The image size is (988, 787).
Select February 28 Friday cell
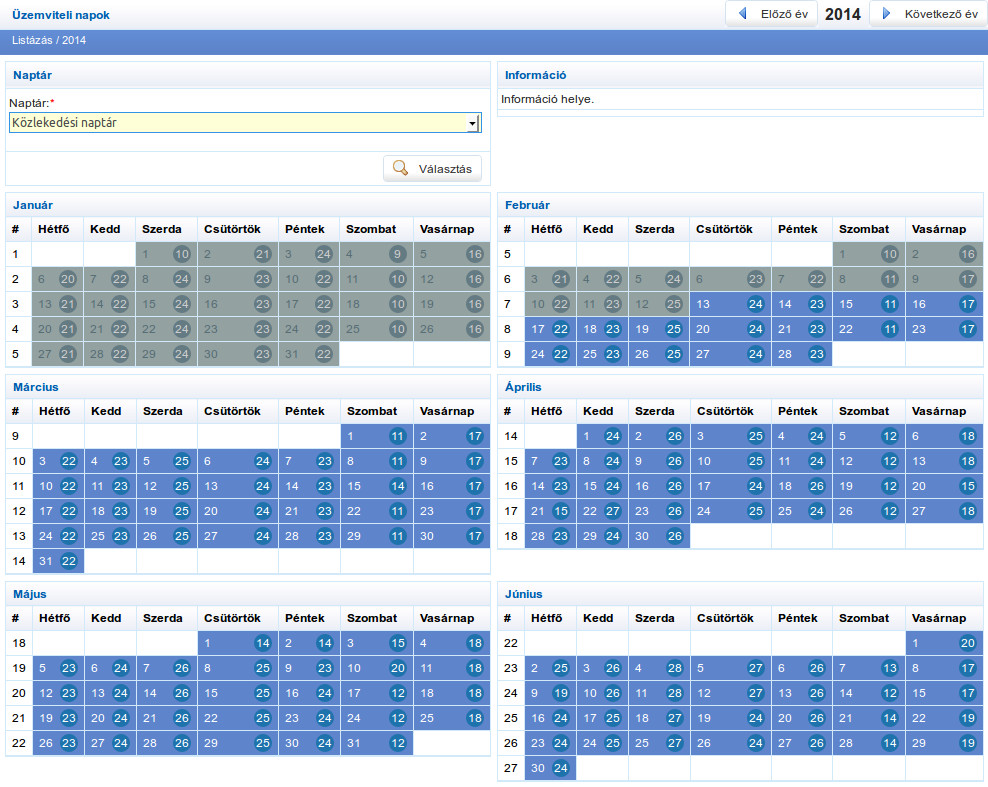pos(801,354)
